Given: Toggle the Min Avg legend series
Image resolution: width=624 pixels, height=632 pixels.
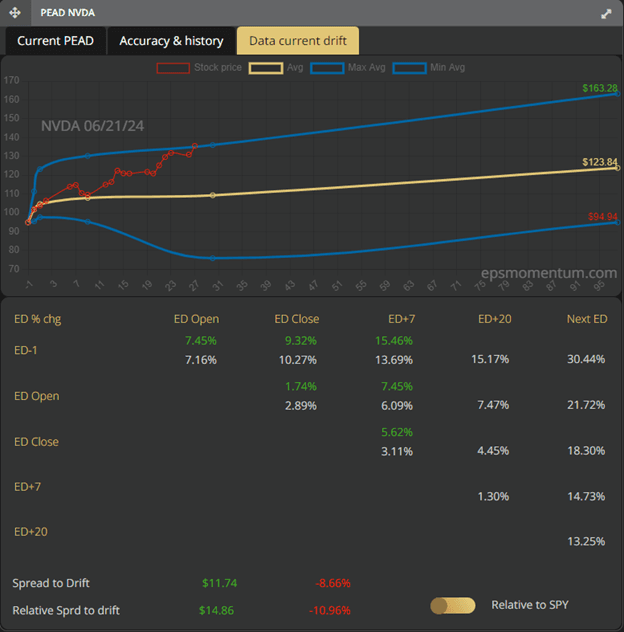Looking at the screenshot, I should coord(429,68).
